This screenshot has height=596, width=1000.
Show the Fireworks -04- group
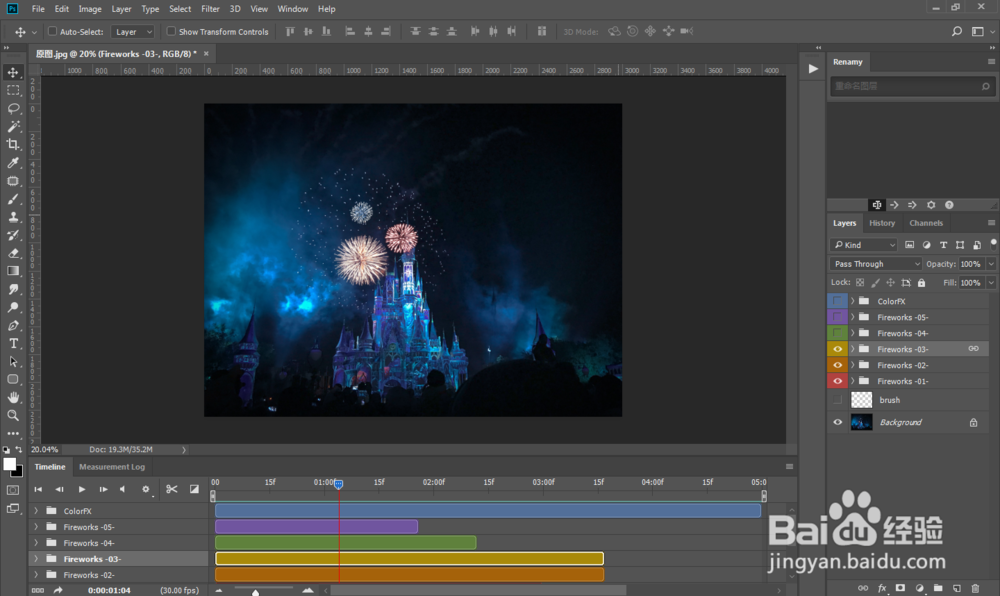[x=837, y=333]
